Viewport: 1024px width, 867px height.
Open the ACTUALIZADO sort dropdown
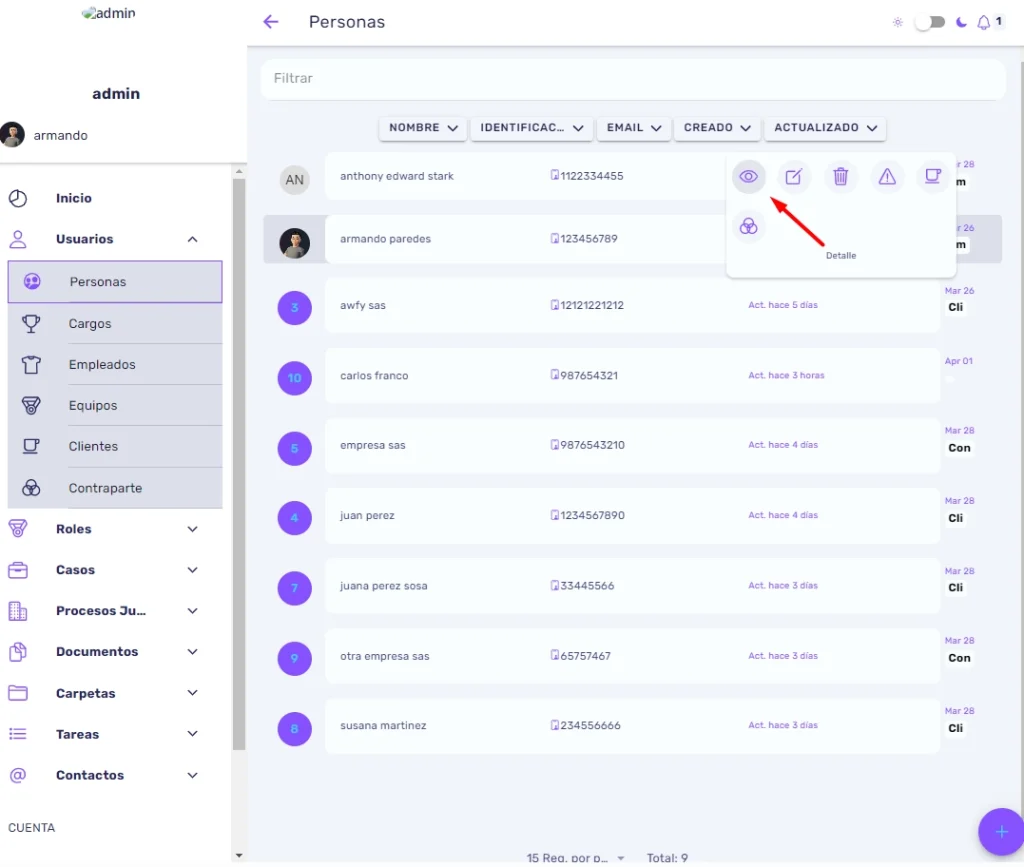click(825, 127)
